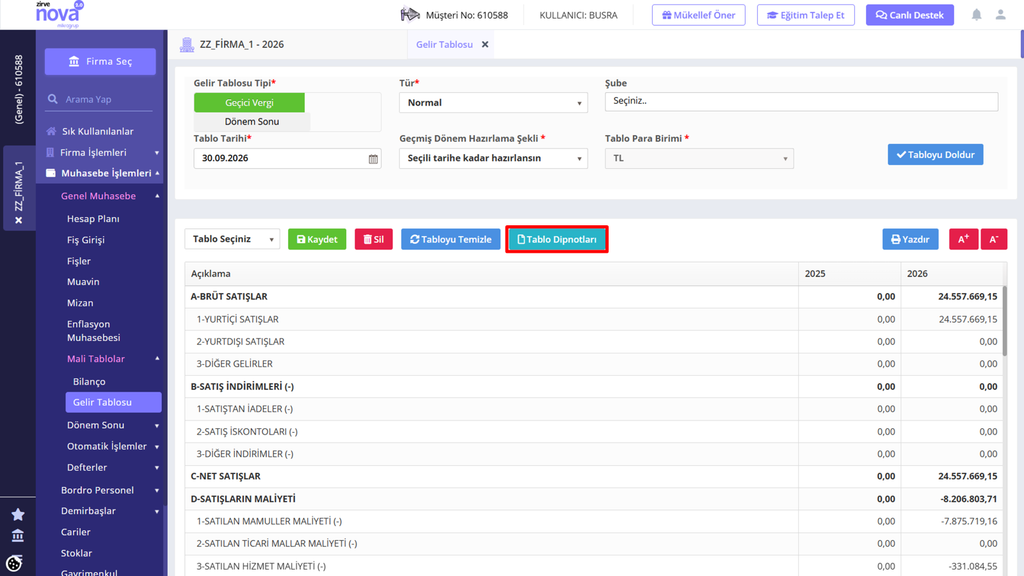Click the favorites star icon in left bar
1024x576 pixels.
click(x=18, y=515)
